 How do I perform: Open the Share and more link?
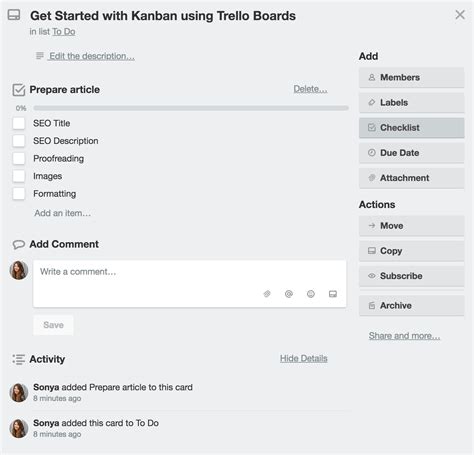click(x=404, y=336)
